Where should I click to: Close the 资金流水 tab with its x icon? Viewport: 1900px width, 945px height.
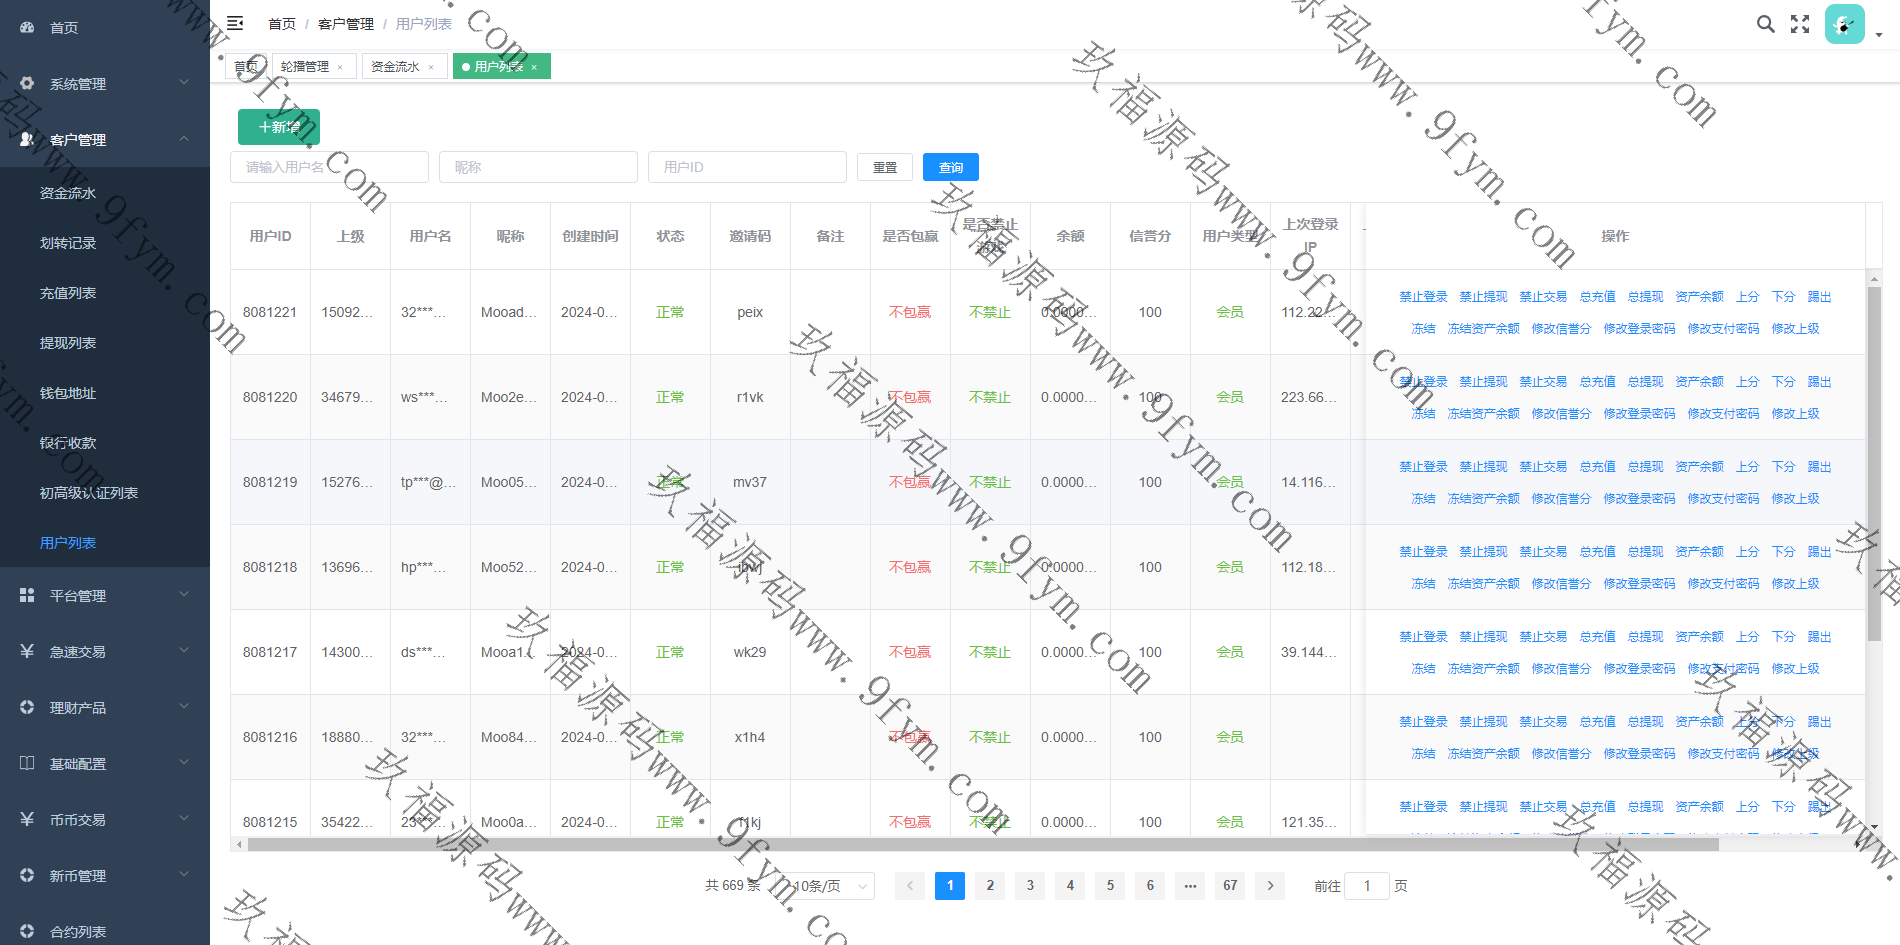[x=431, y=67]
